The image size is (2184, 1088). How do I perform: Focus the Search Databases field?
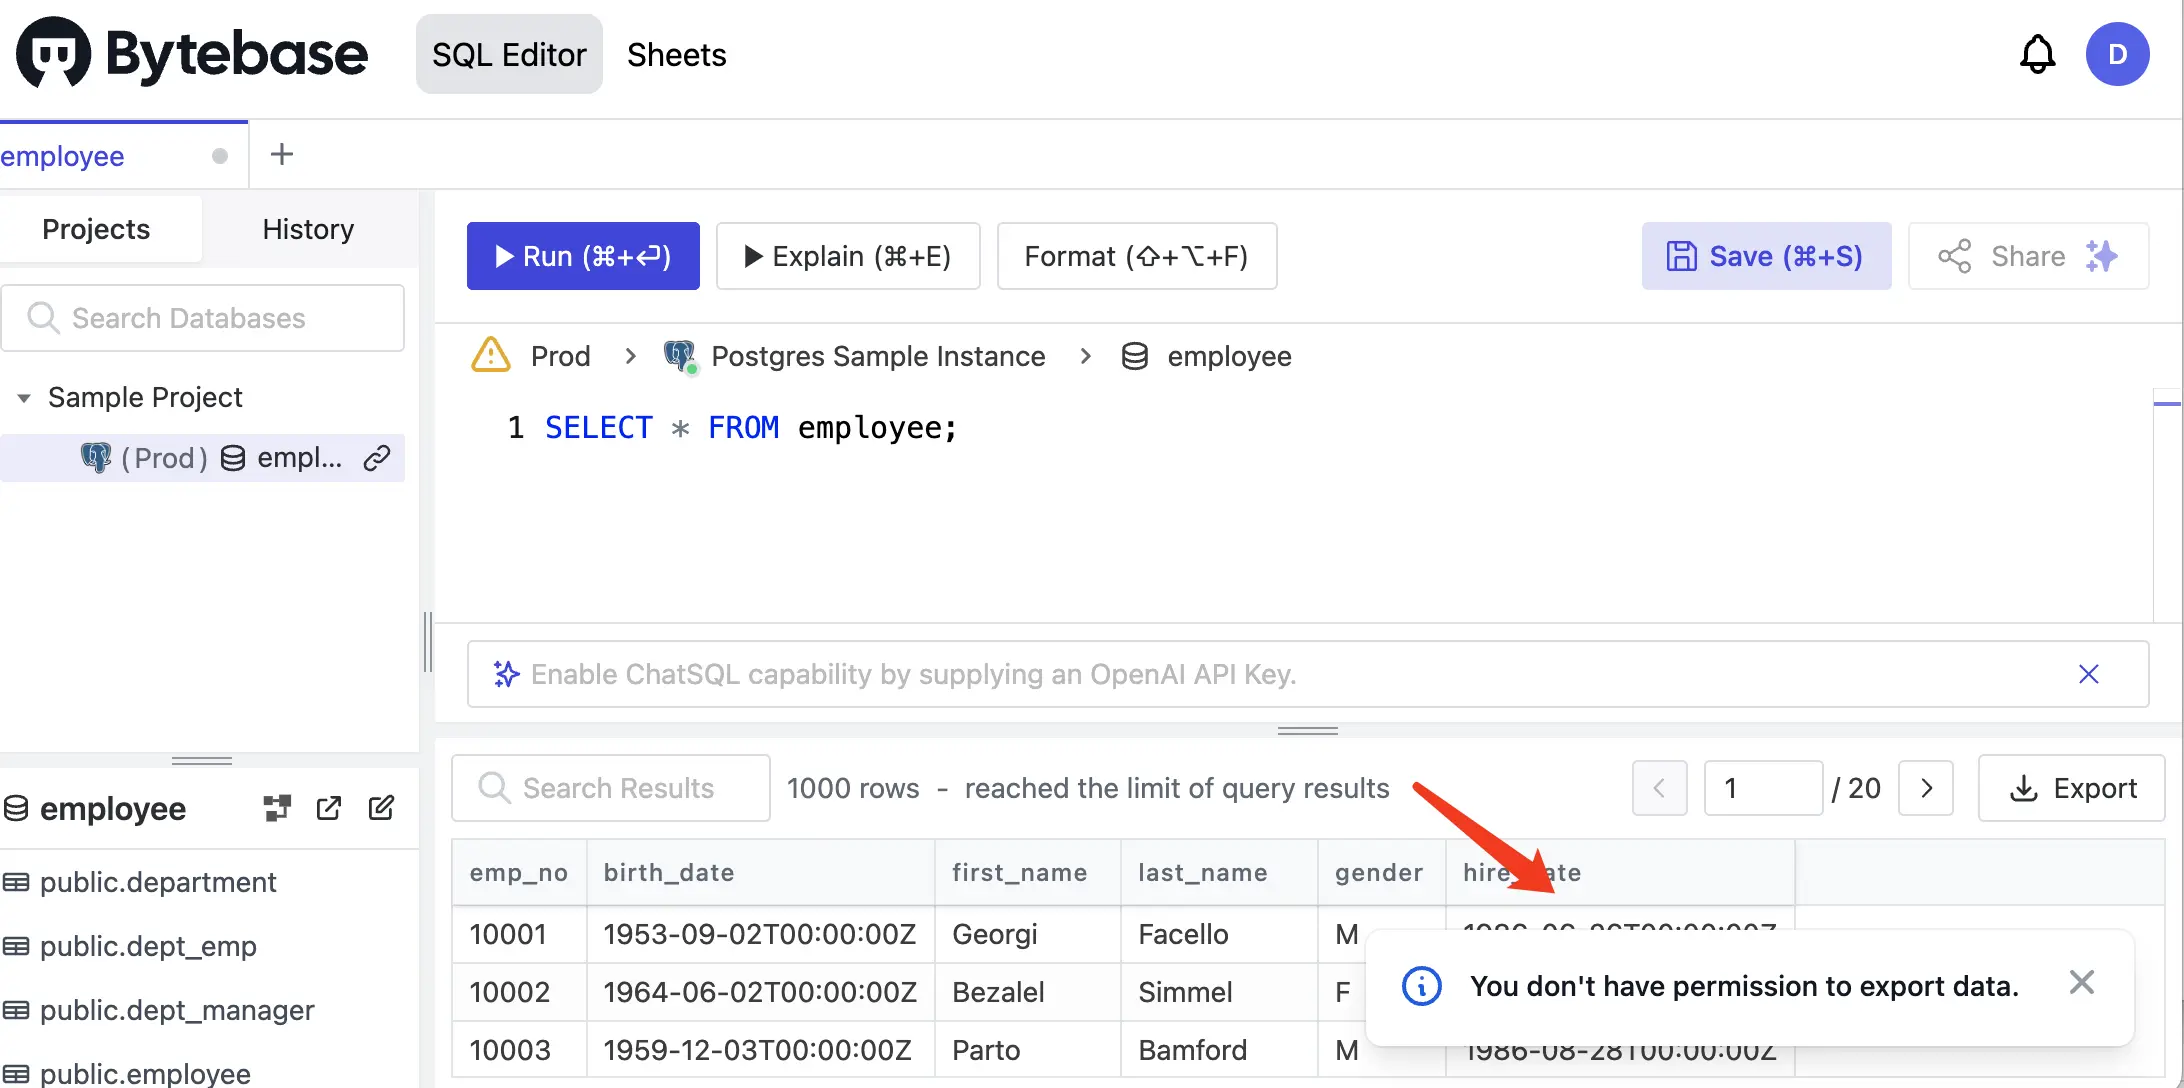point(203,318)
